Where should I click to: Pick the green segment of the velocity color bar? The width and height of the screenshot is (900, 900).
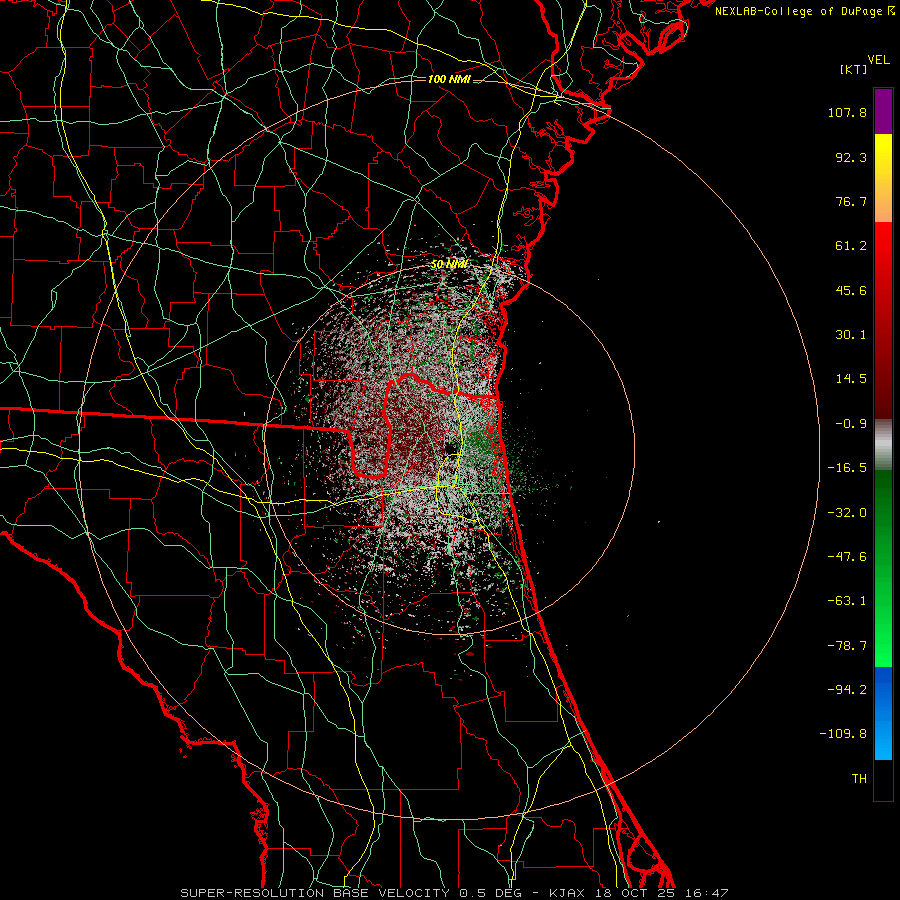883,568
